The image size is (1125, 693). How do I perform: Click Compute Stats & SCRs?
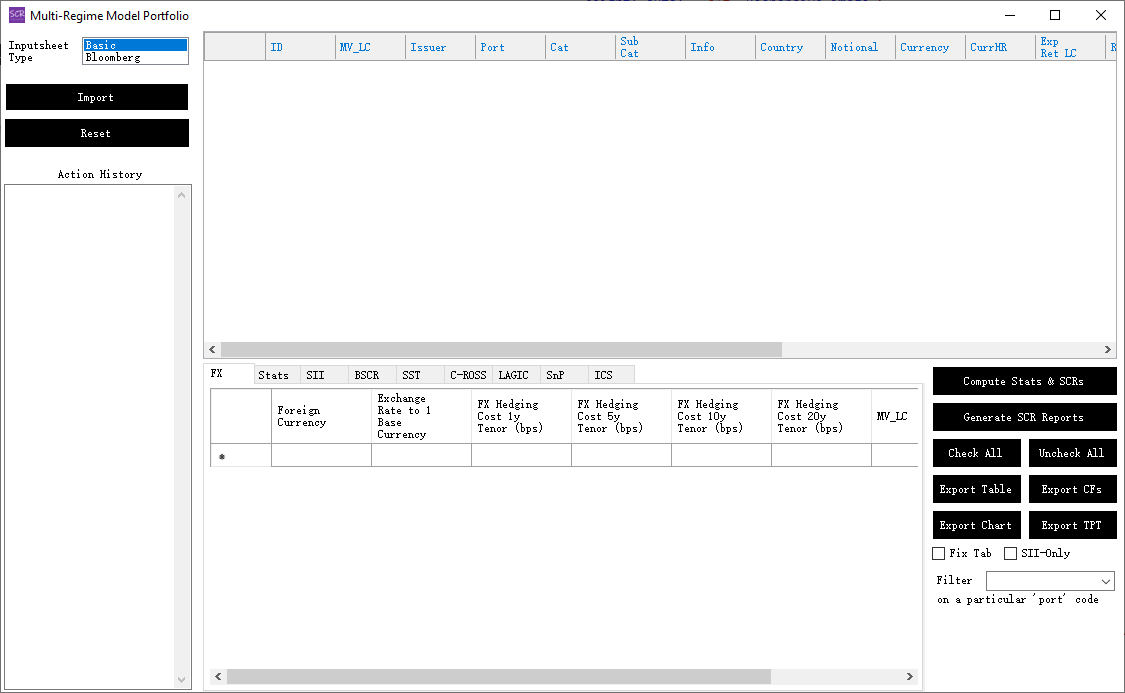[1023, 381]
